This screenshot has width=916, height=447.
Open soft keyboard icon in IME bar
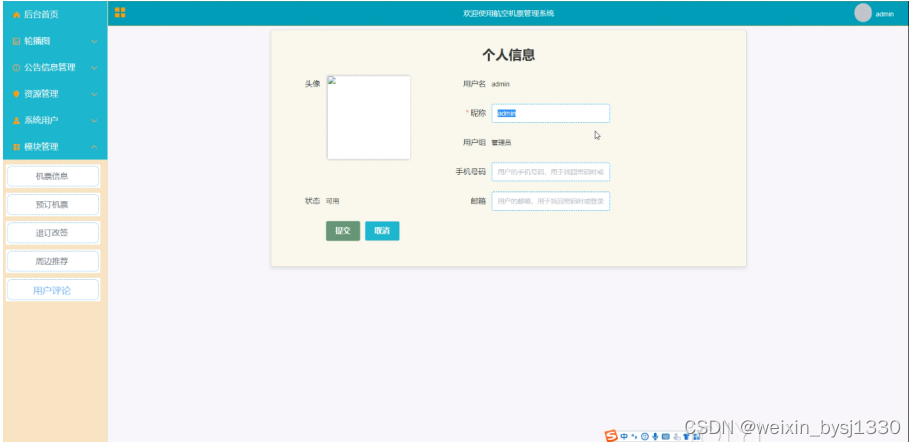(666, 436)
